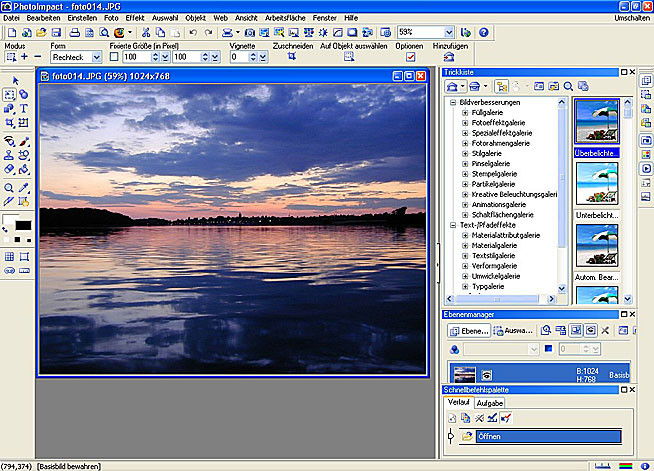This screenshot has height=471, width=654.
Task: Open the Form Rechteck dropdown
Action: click(96, 57)
